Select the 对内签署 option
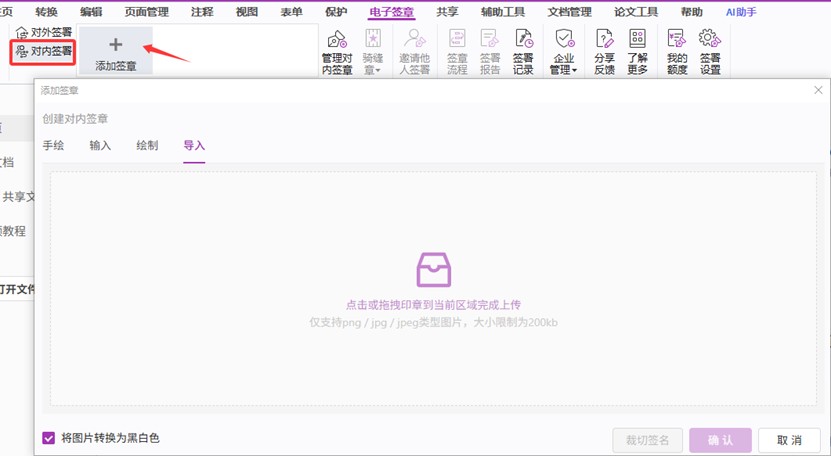831x456 pixels. point(43,51)
